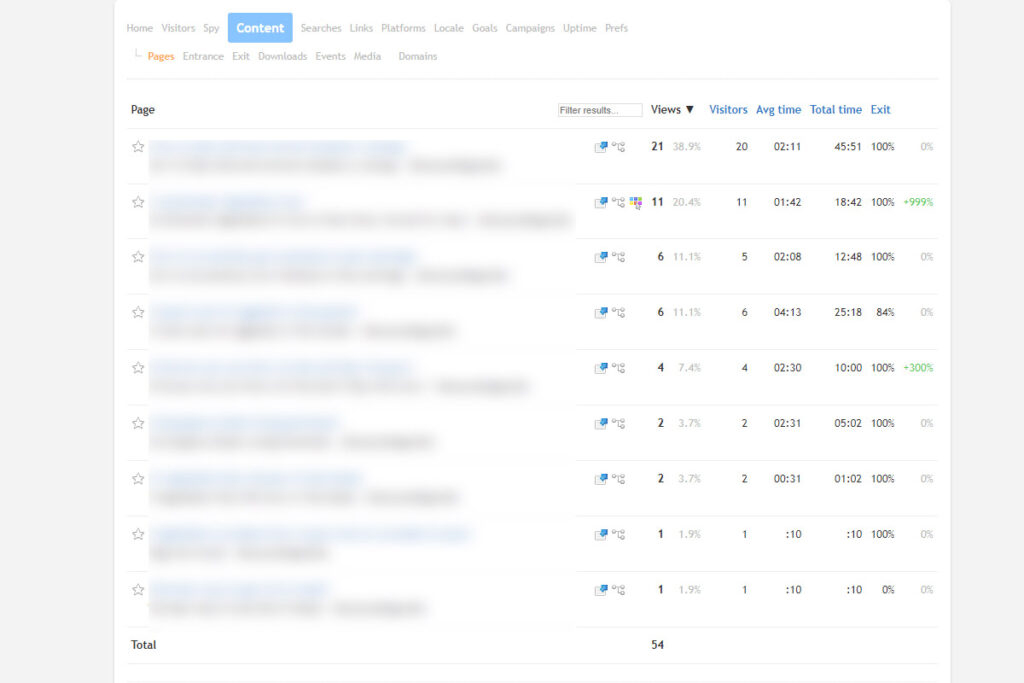Screen dimensions: 1024x683
Task: Toggle favorite star on the last page row
Action: [x=138, y=590]
